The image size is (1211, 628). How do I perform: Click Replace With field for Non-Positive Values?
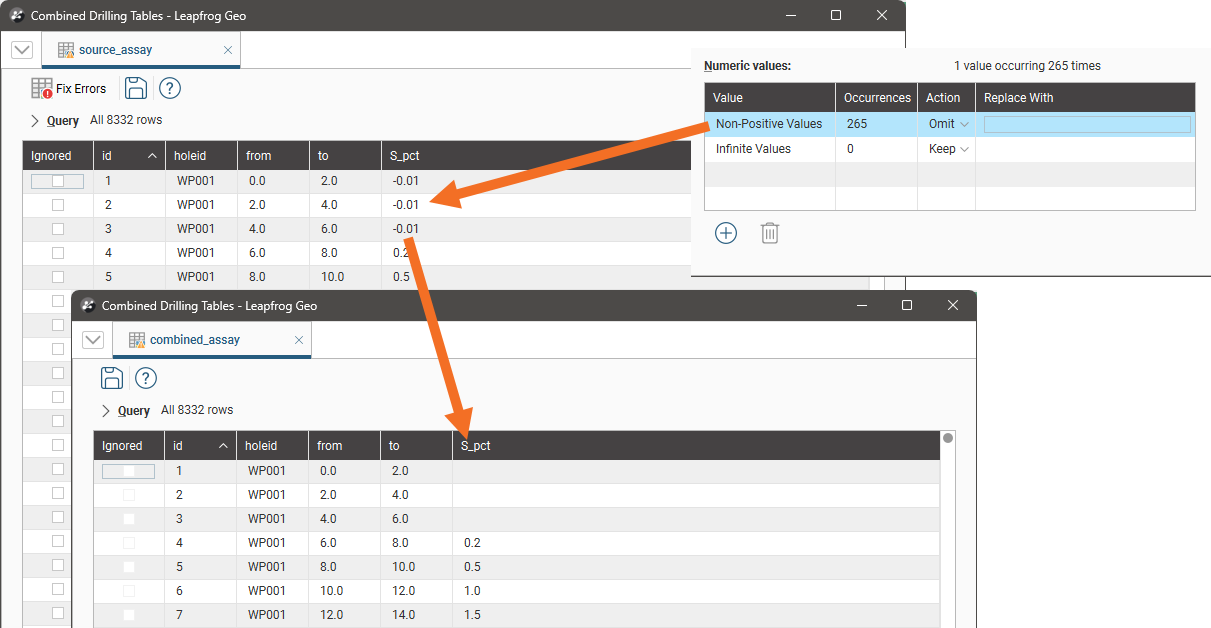click(1087, 124)
